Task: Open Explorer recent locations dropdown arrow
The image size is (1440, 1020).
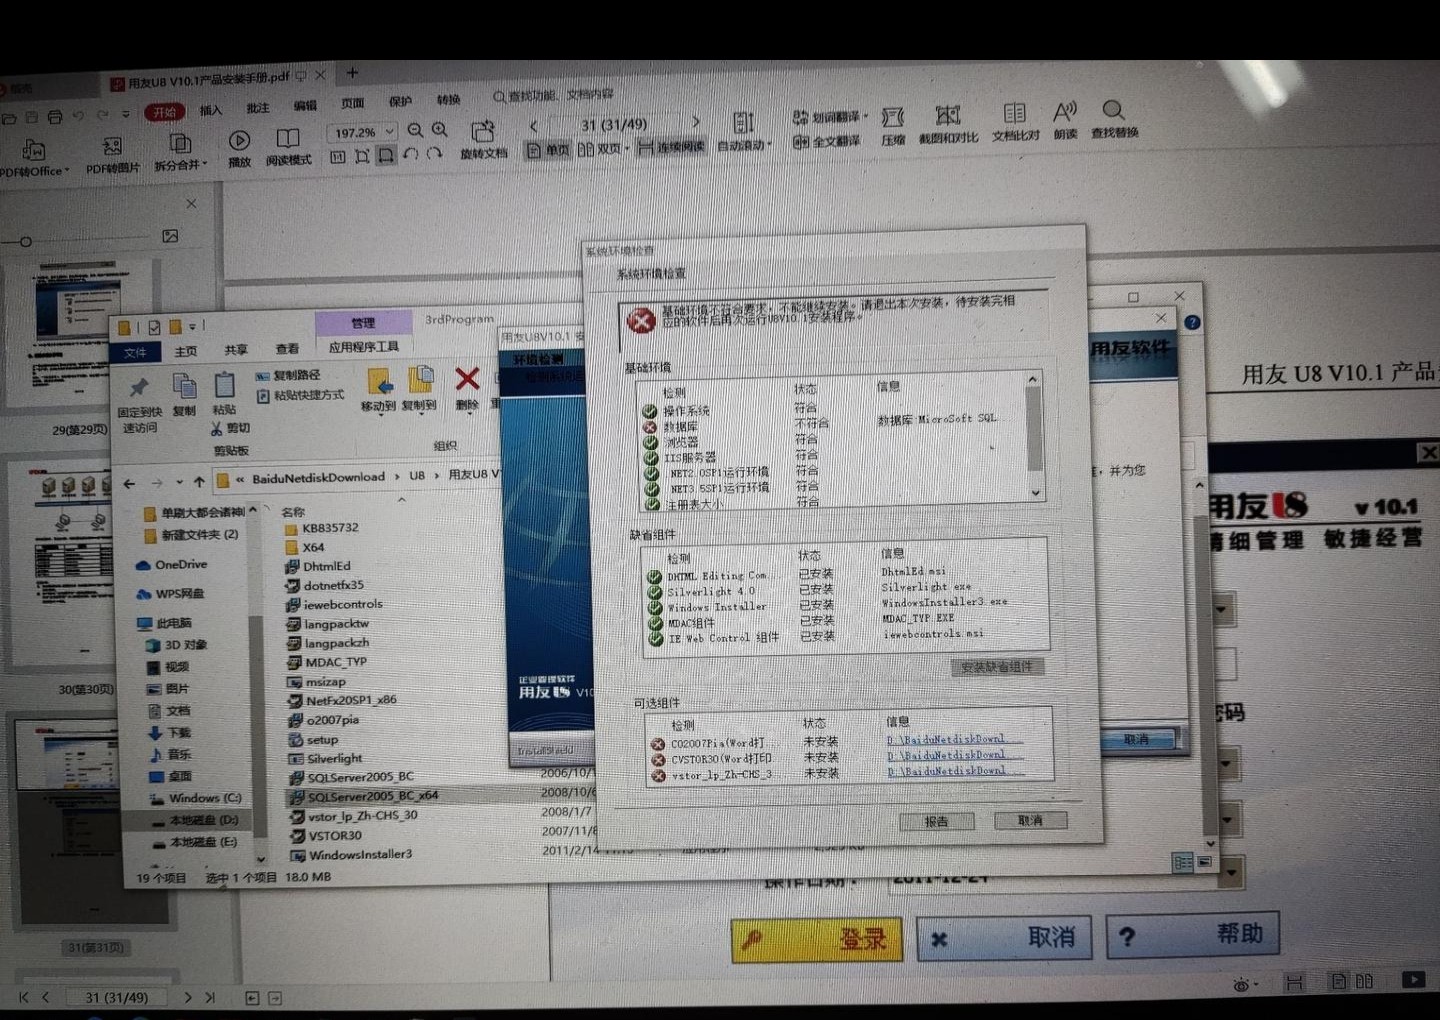Action: pyautogui.click(x=179, y=483)
